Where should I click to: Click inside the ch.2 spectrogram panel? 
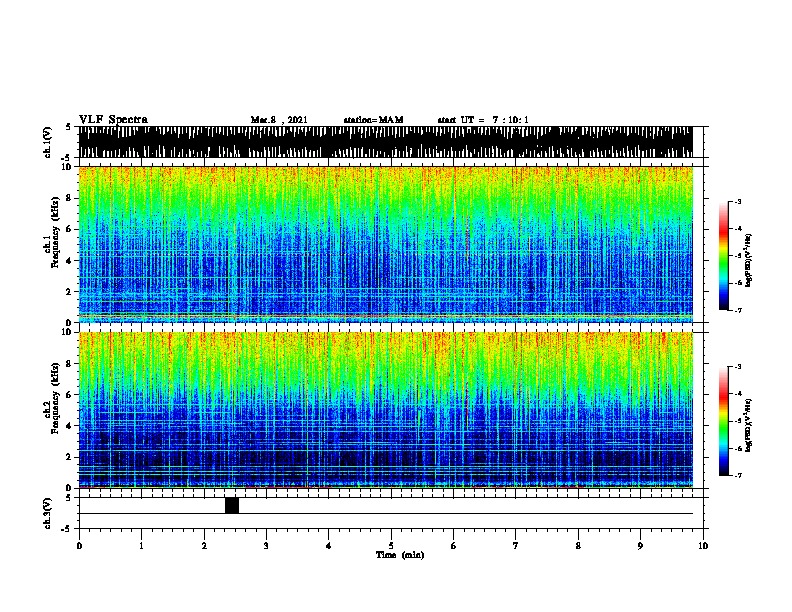(x=386, y=410)
